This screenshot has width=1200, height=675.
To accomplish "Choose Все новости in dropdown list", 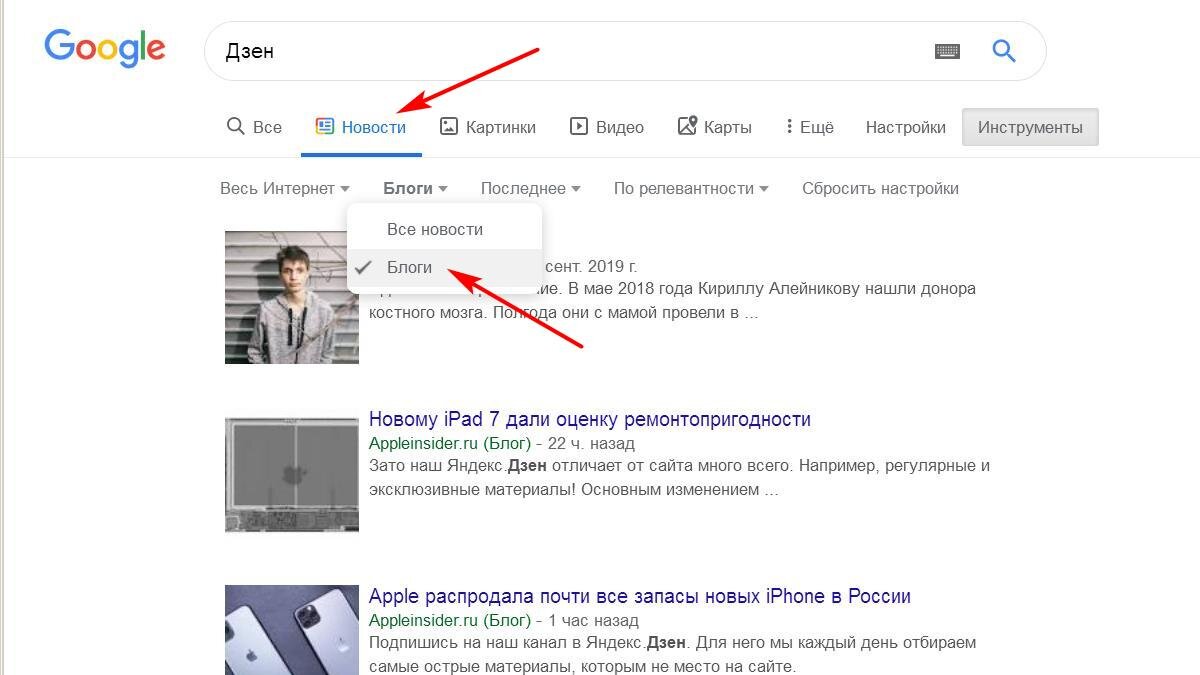I will [444, 229].
